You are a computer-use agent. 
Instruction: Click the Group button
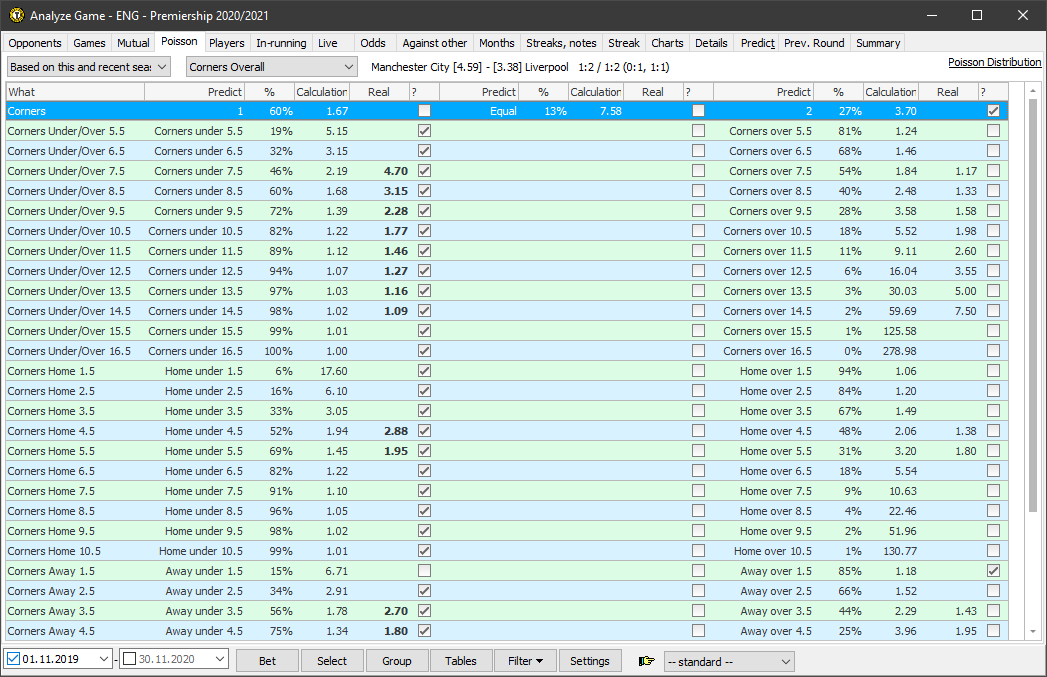click(397, 661)
